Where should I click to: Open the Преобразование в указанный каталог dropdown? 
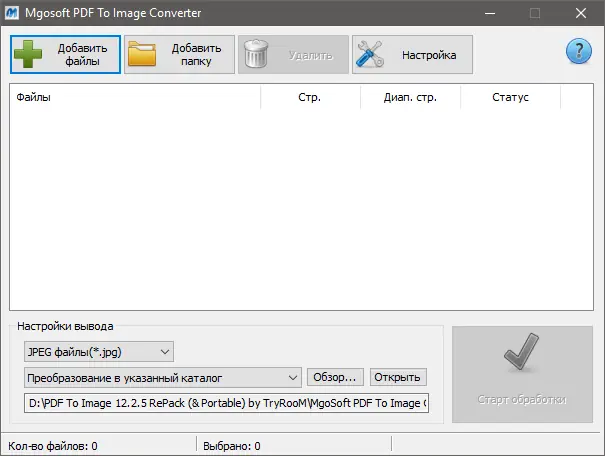162,377
